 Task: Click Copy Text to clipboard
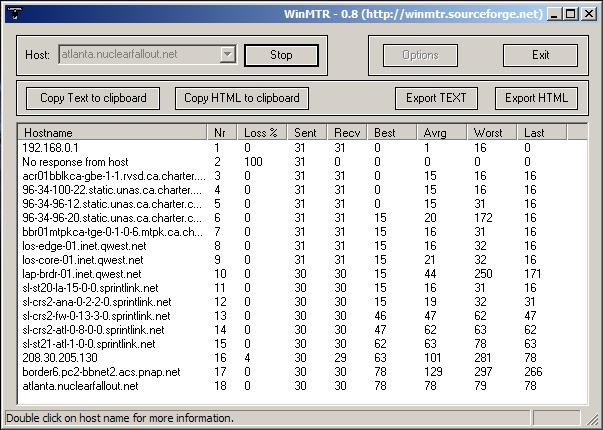(93, 98)
